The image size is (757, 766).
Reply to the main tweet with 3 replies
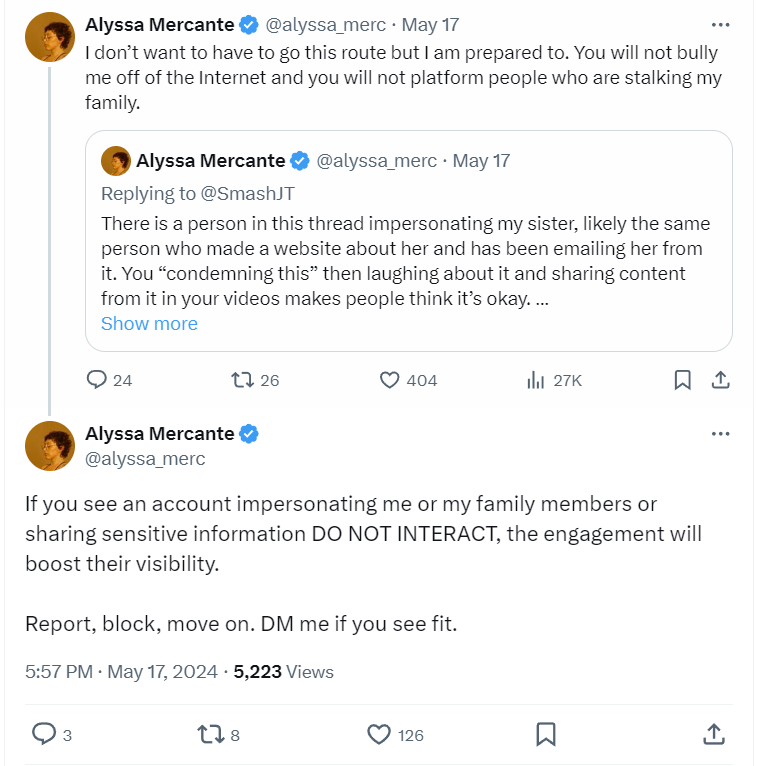tap(43, 735)
